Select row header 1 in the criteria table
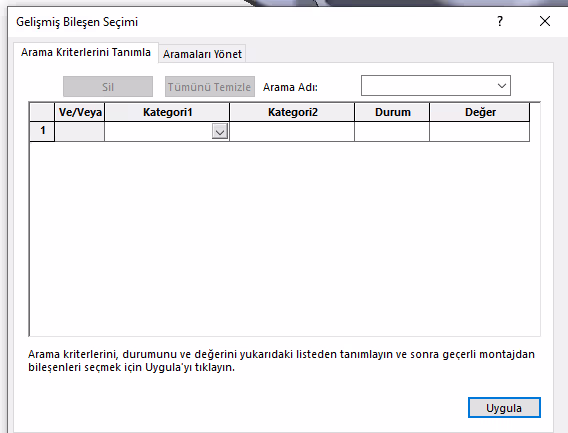This screenshot has height=433, width=568. click(x=42, y=131)
